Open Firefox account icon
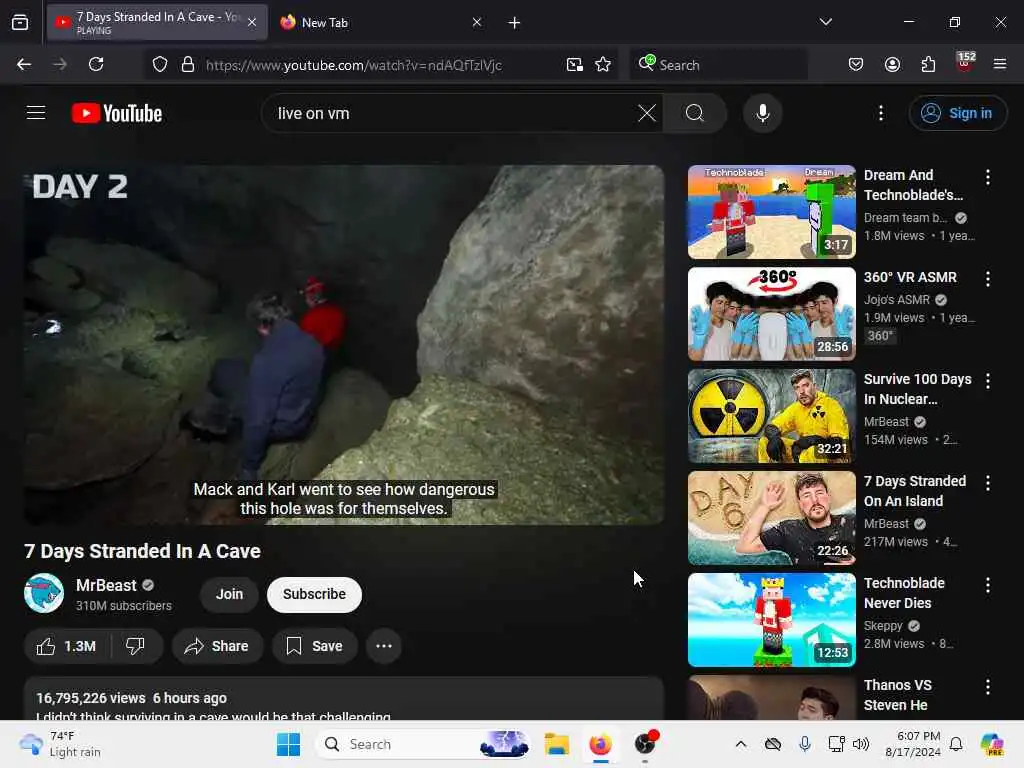Viewport: 1024px width, 768px height. pos(892,64)
